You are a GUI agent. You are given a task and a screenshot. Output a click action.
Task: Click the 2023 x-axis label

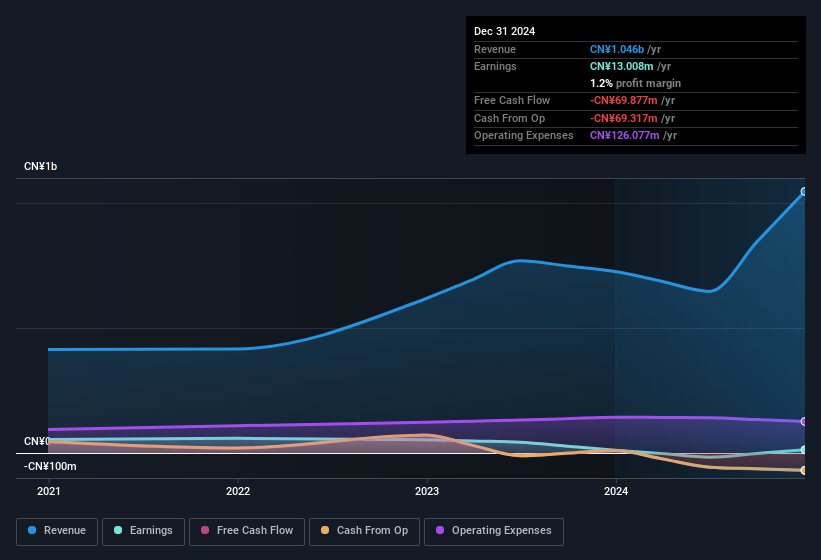click(427, 491)
